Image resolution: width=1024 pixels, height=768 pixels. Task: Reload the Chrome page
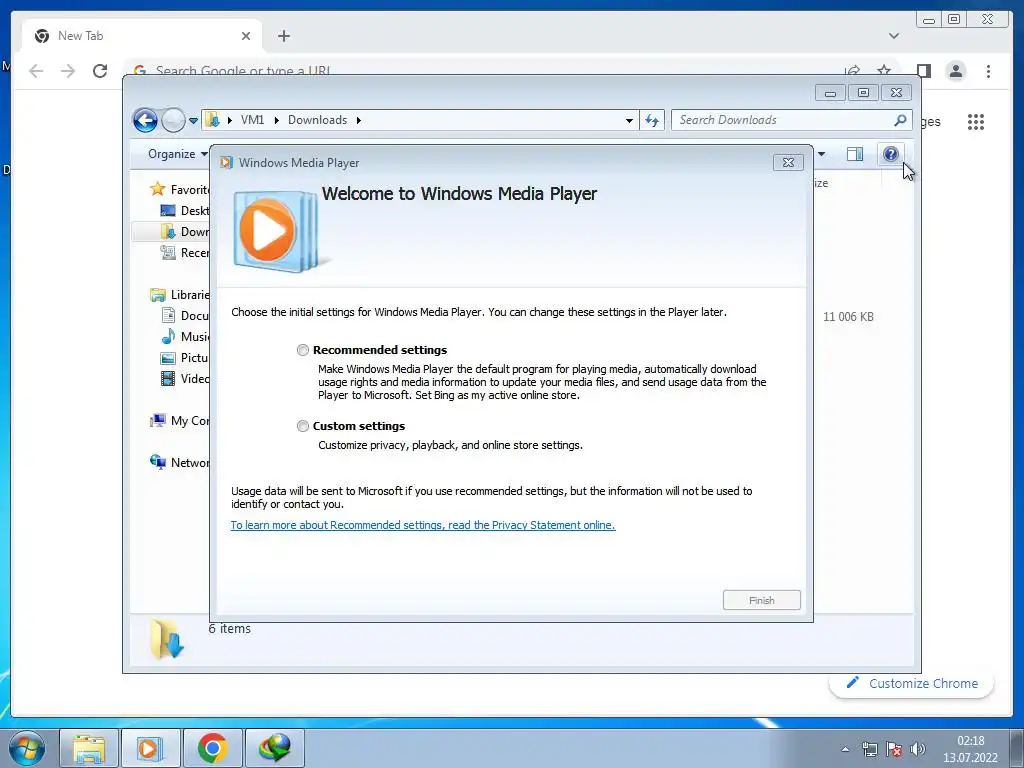100,71
